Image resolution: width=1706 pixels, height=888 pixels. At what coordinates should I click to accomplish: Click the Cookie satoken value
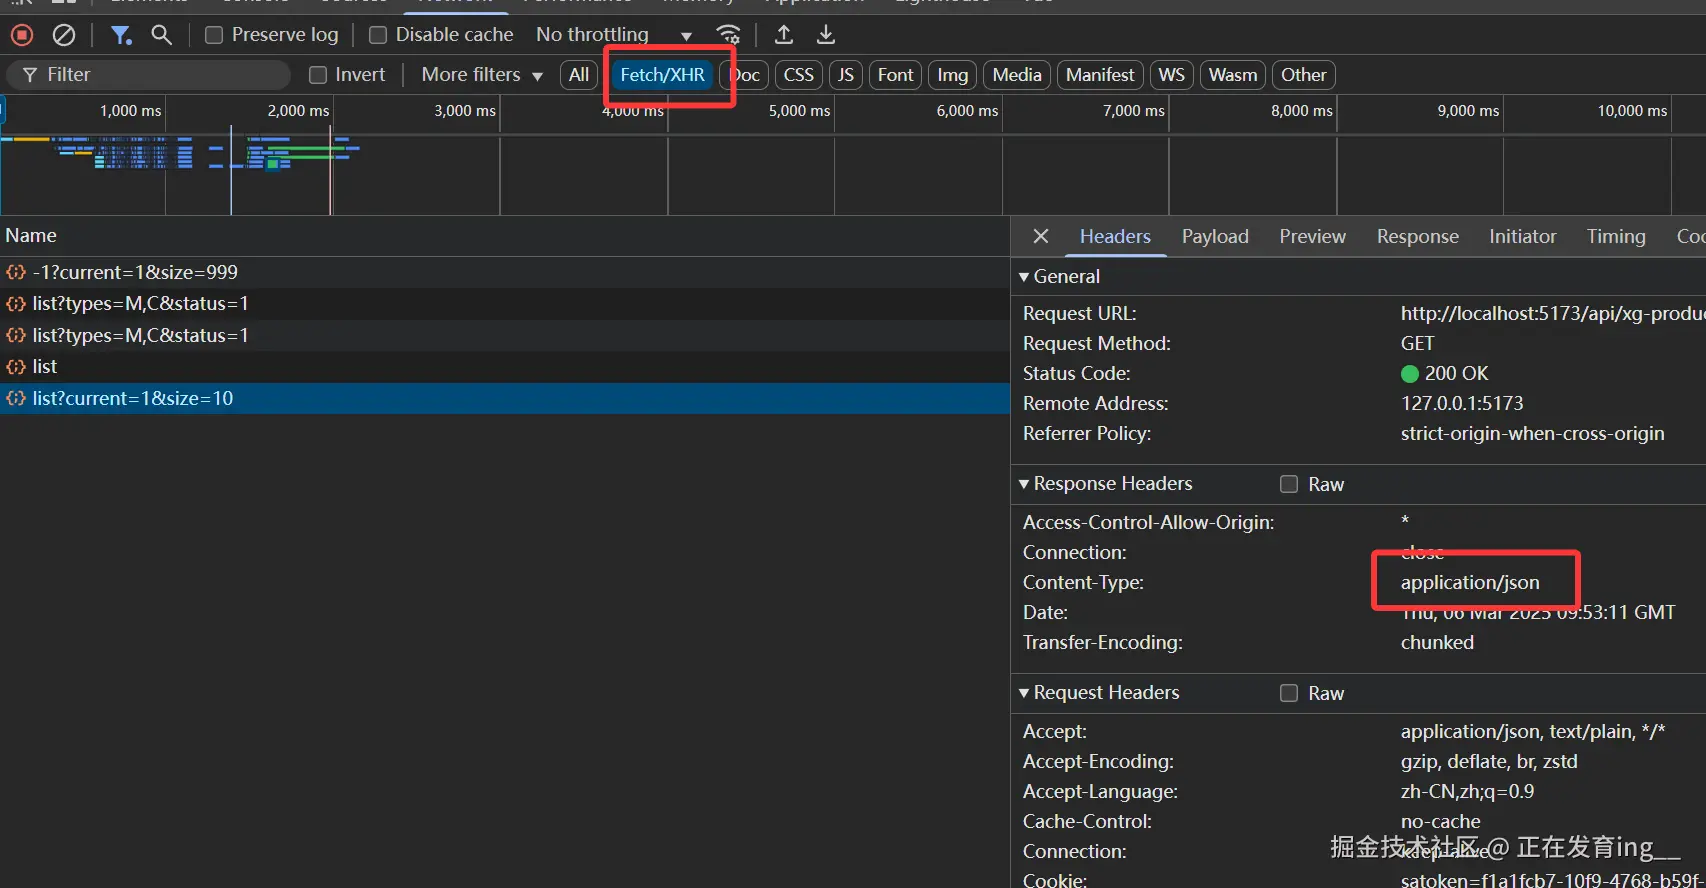click(1552, 880)
